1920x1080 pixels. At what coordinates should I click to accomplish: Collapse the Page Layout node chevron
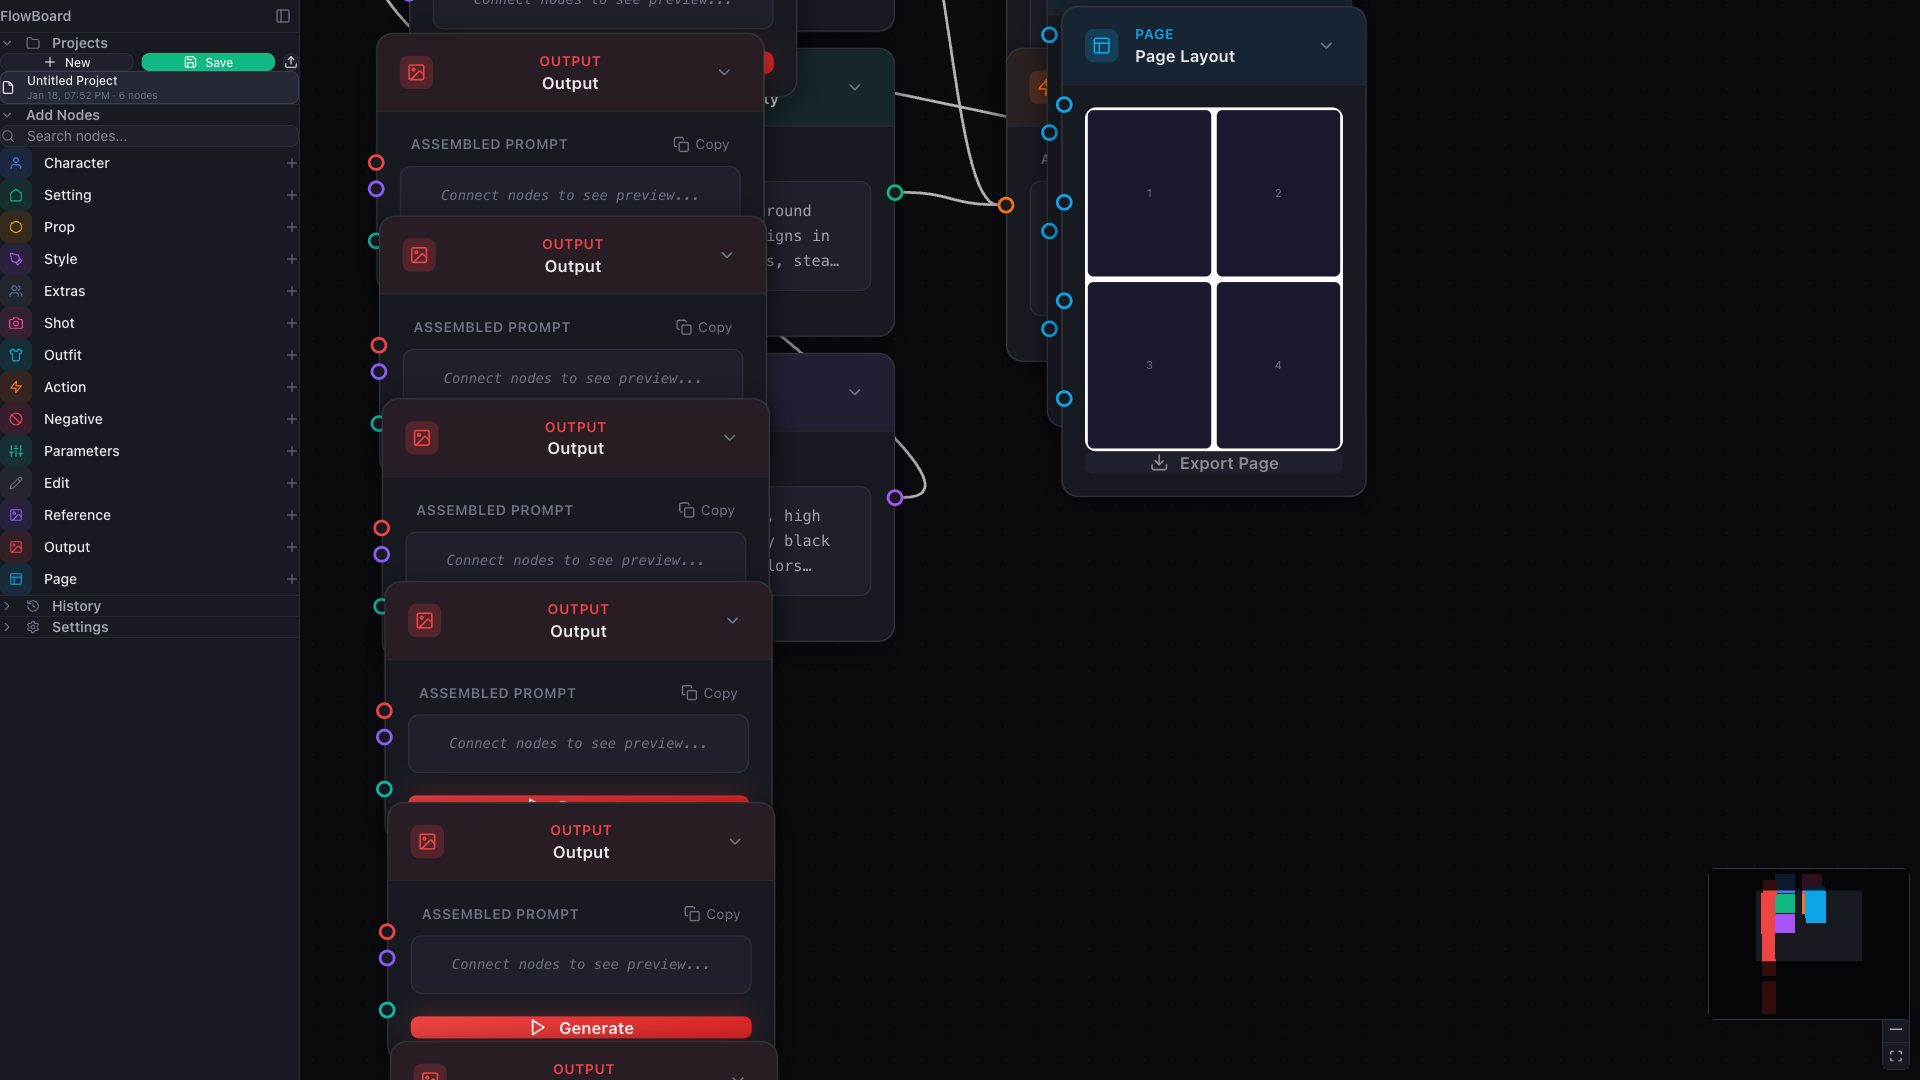coord(1326,46)
